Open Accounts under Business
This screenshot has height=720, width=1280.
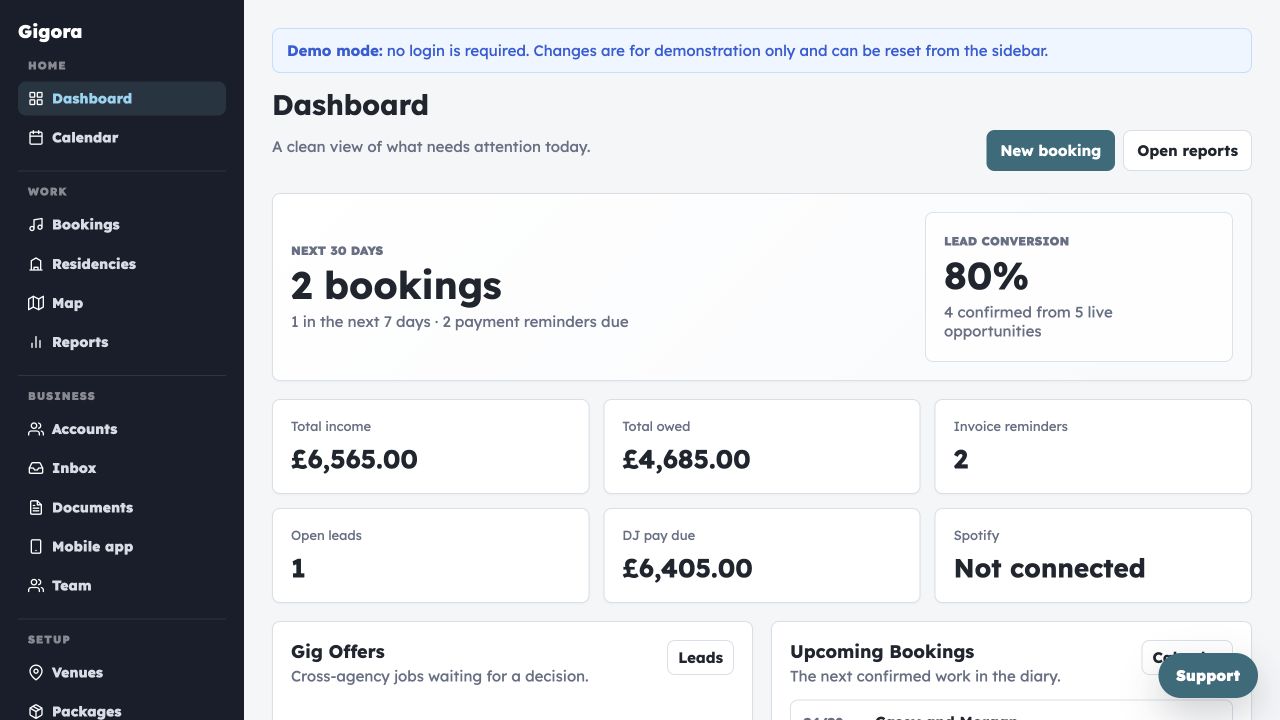coord(122,429)
